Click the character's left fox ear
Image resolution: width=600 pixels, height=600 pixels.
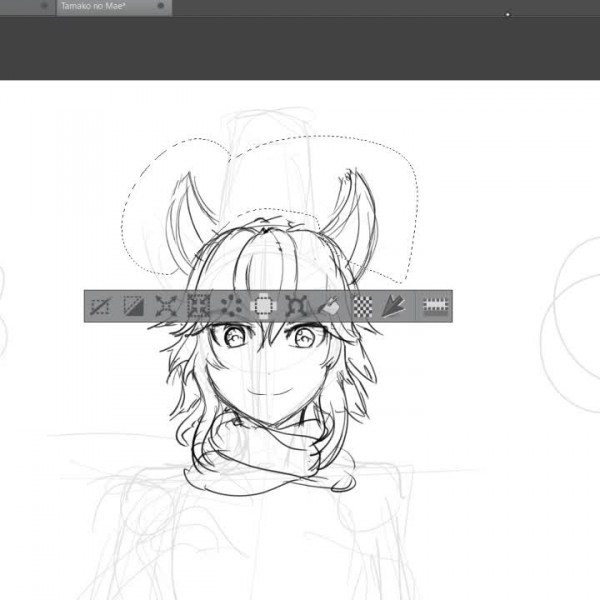click(x=188, y=224)
